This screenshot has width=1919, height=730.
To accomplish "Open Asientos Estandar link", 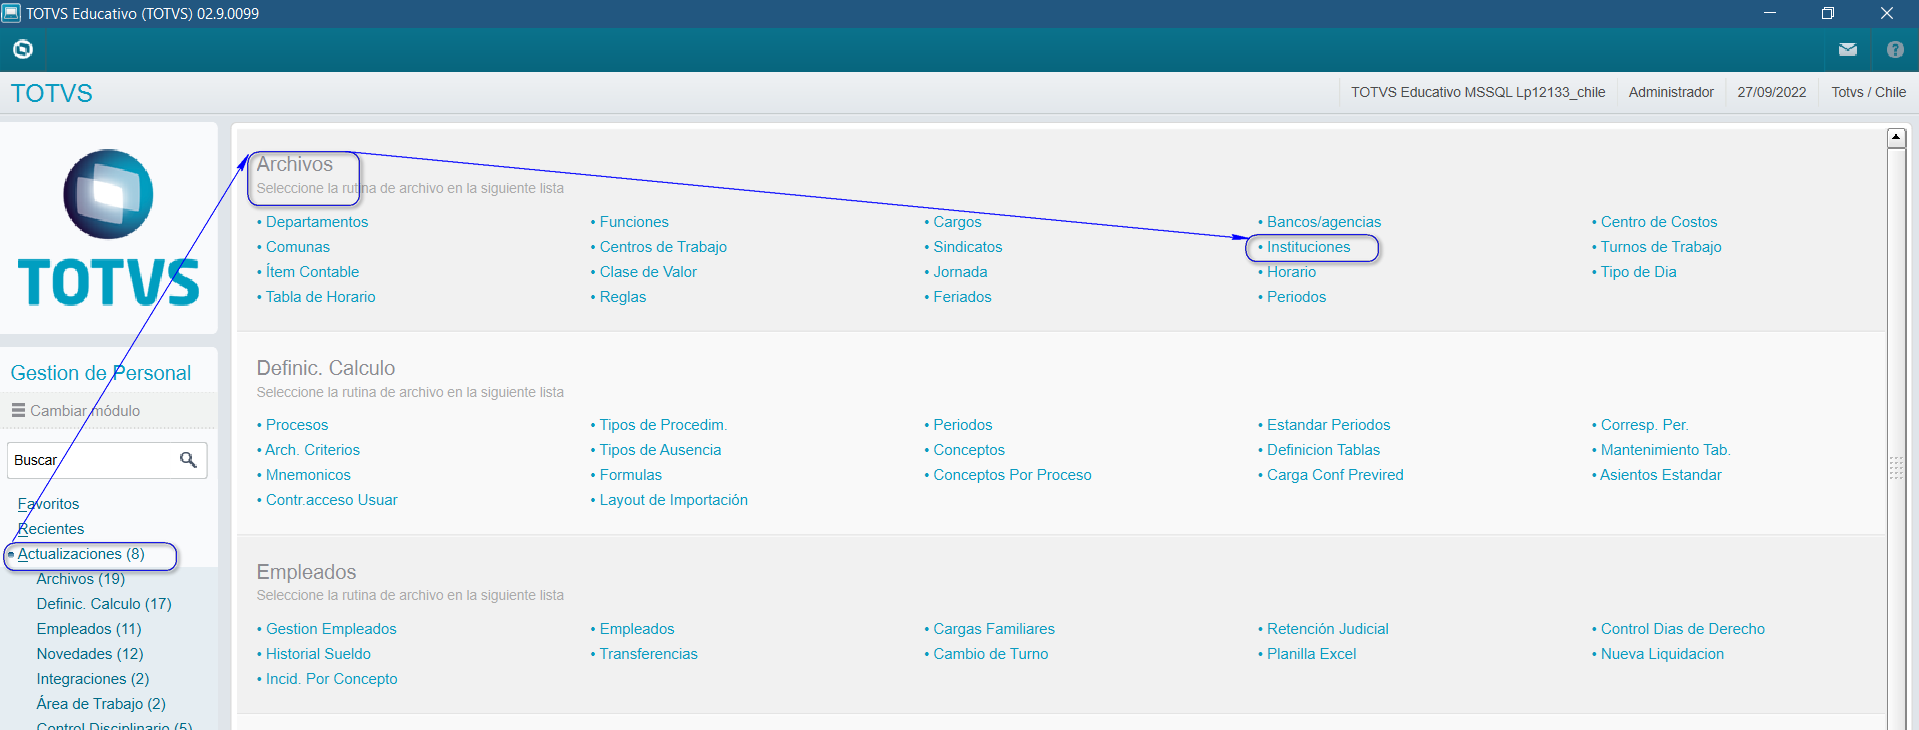I will 1660,475.
